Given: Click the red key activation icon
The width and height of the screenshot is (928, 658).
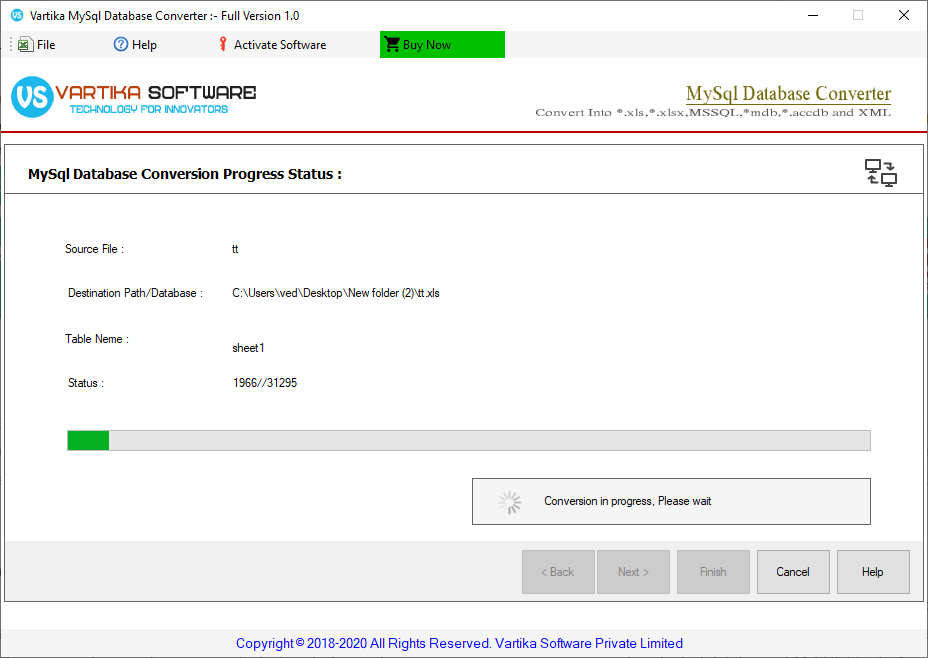Looking at the screenshot, I should click(223, 44).
